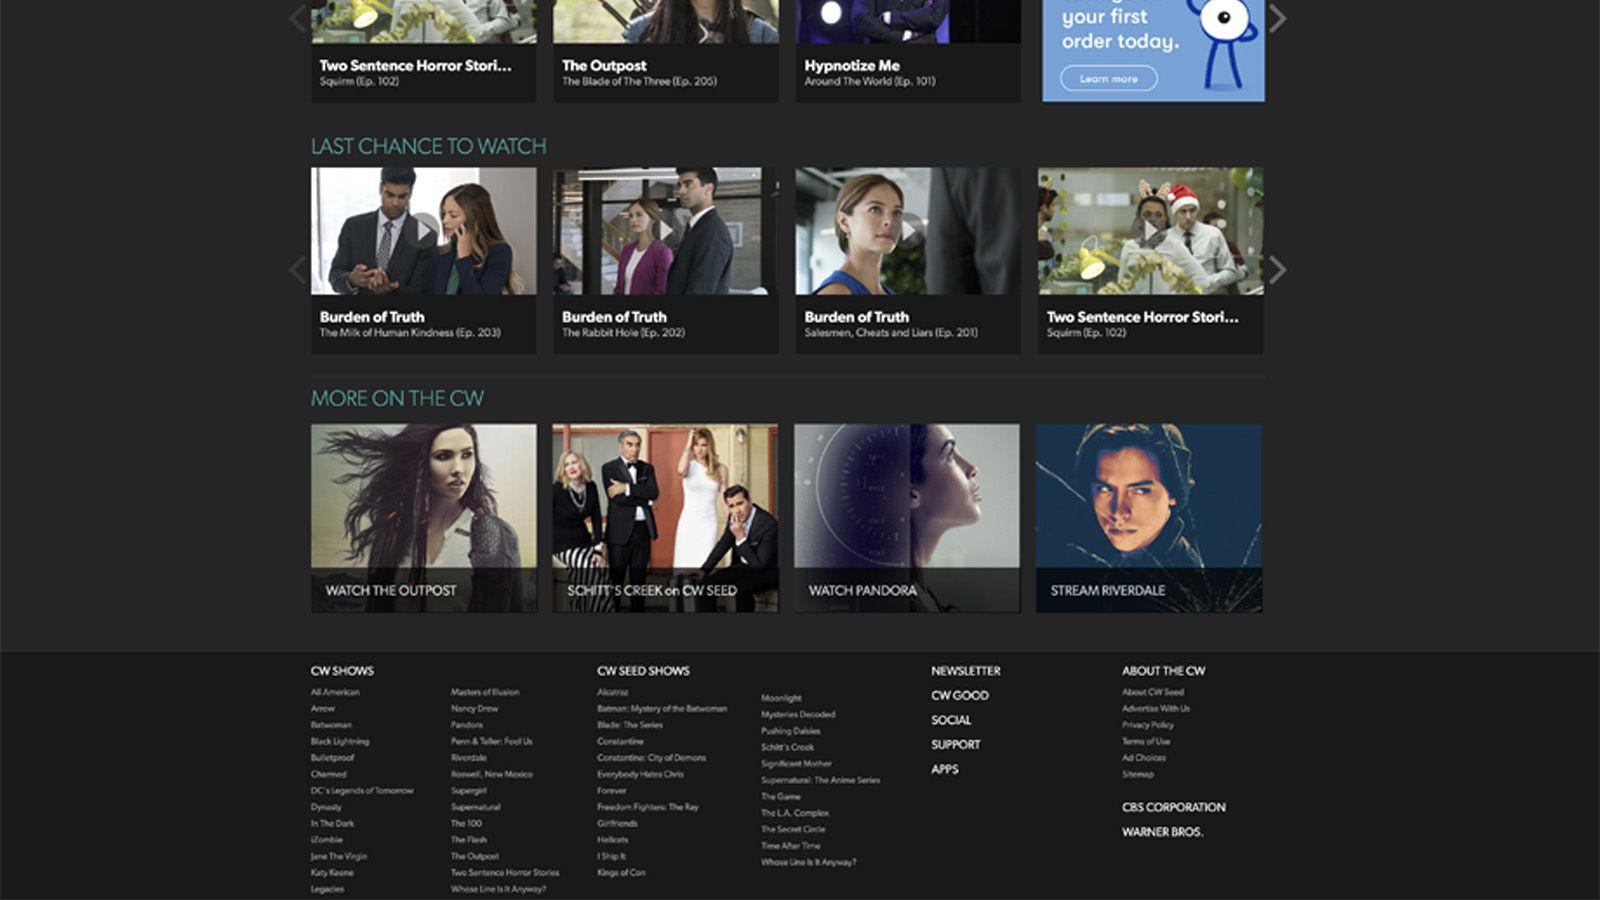Visit CBS Corporation link
This screenshot has height=900, width=1600.
coord(1173,807)
